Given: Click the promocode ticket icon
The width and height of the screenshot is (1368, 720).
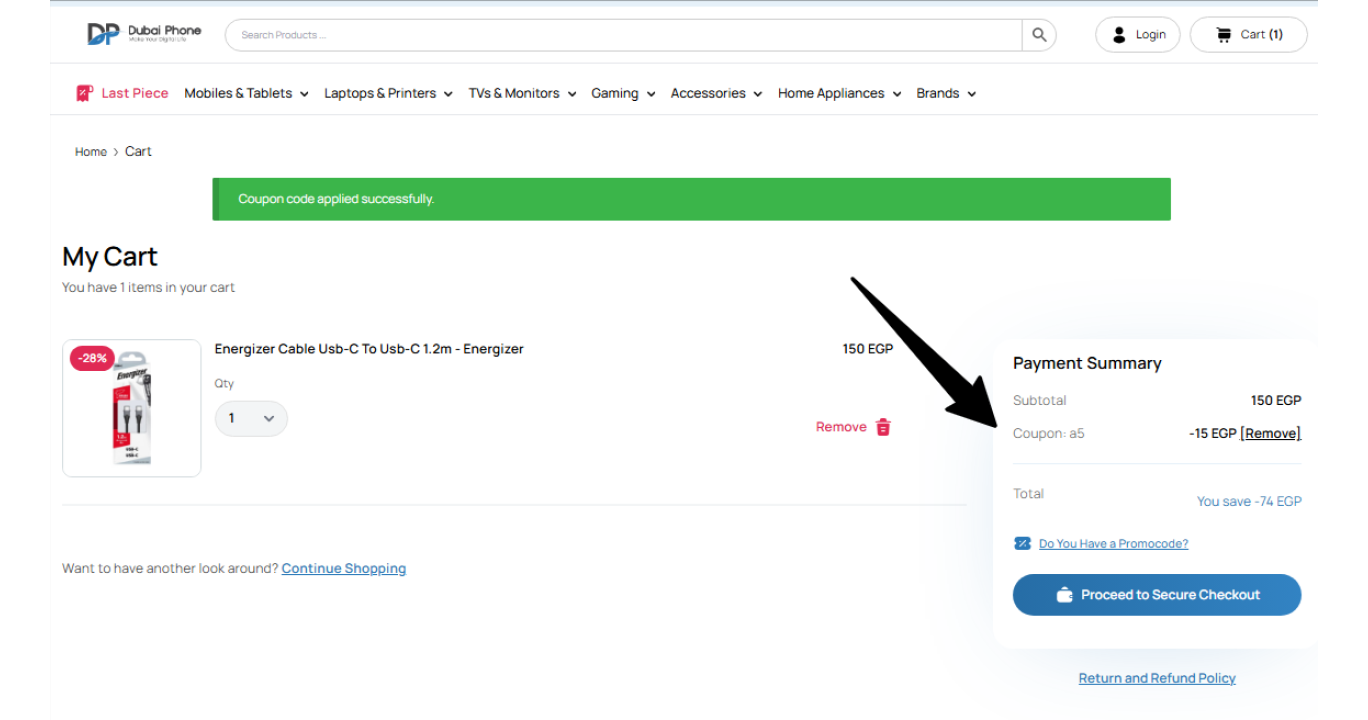Looking at the screenshot, I should [1022, 544].
